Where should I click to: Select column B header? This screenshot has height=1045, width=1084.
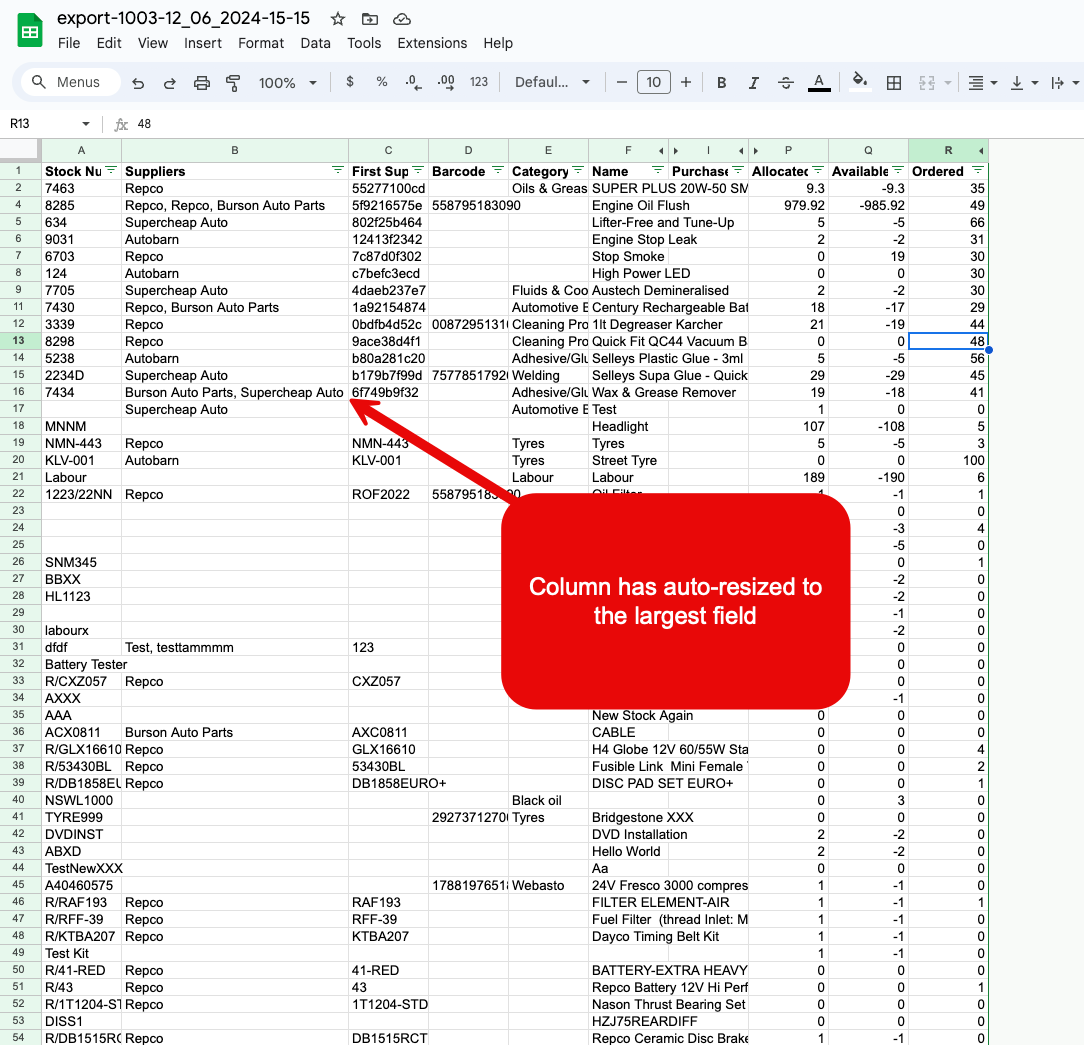tap(235, 150)
